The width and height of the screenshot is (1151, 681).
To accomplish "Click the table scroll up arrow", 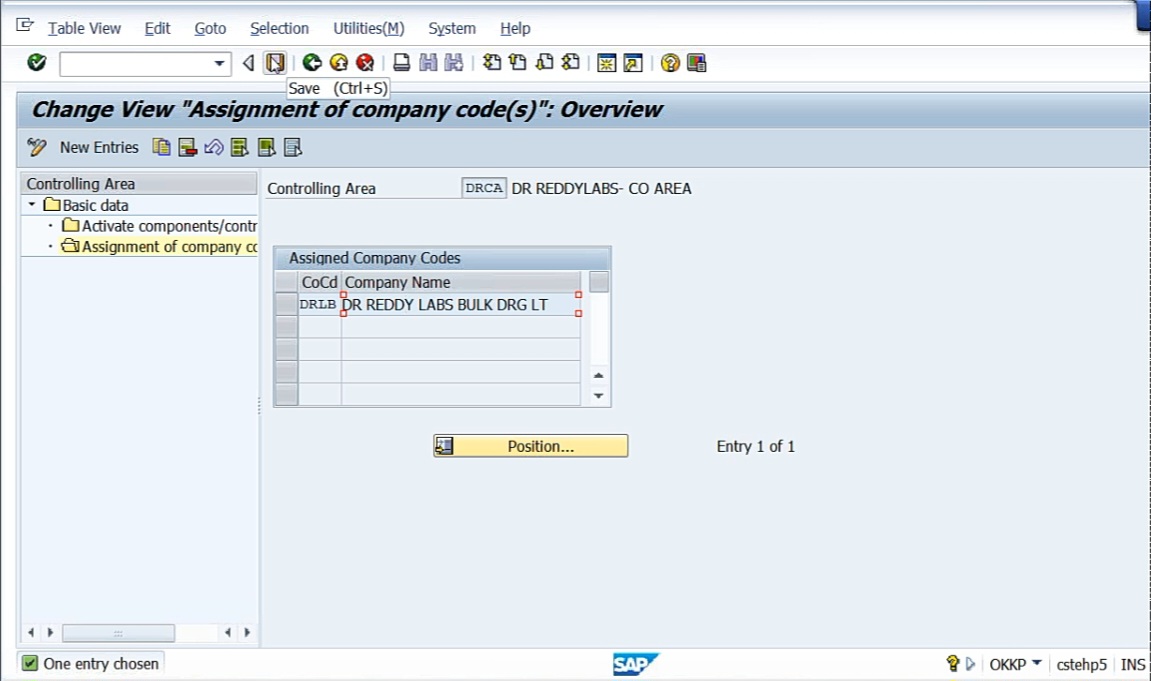I will [x=599, y=376].
